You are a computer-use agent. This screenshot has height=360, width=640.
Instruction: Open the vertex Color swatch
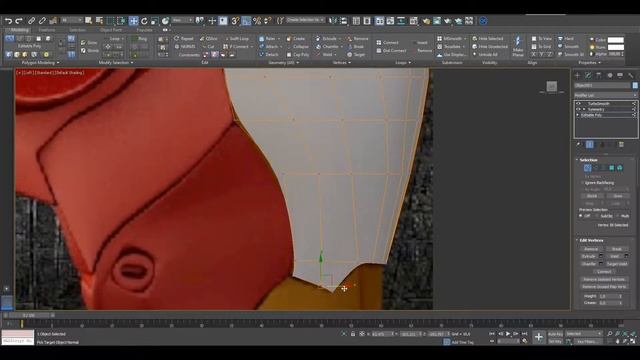click(616, 40)
